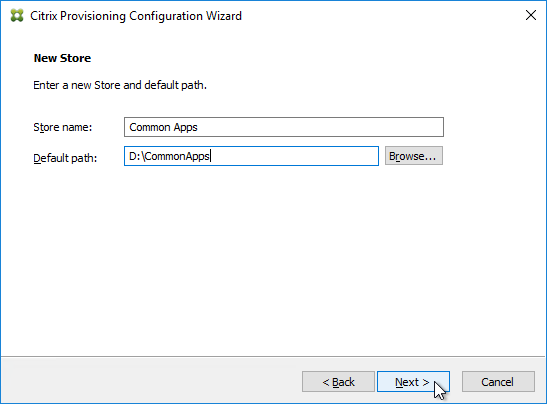Click the 'Enter a new Store and default path.' text
Viewport: 547px width, 404px height.
coord(120,85)
